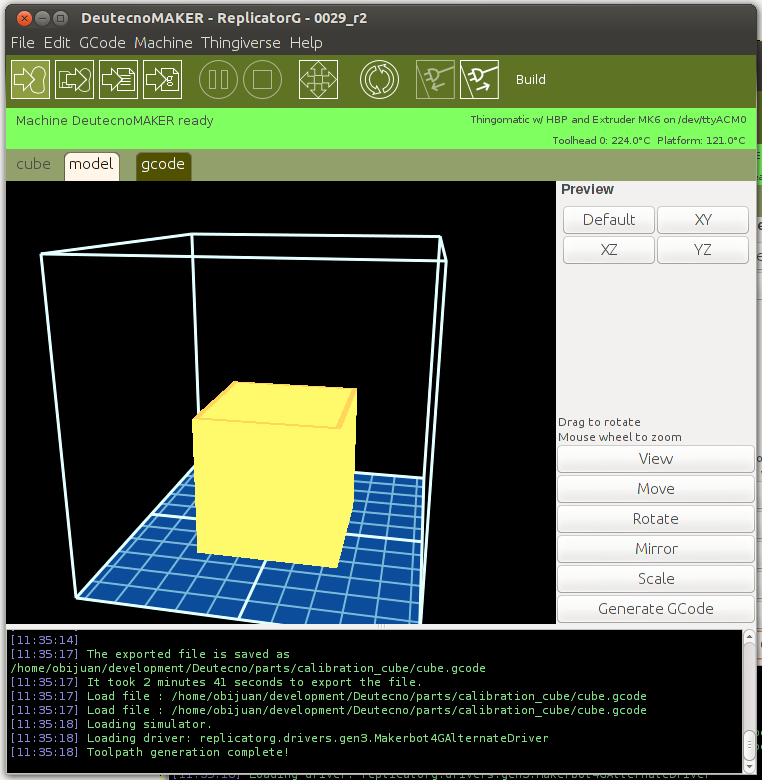Click the second arrow toolbar icon
Viewport: 762px width, 780px height.
[74, 80]
